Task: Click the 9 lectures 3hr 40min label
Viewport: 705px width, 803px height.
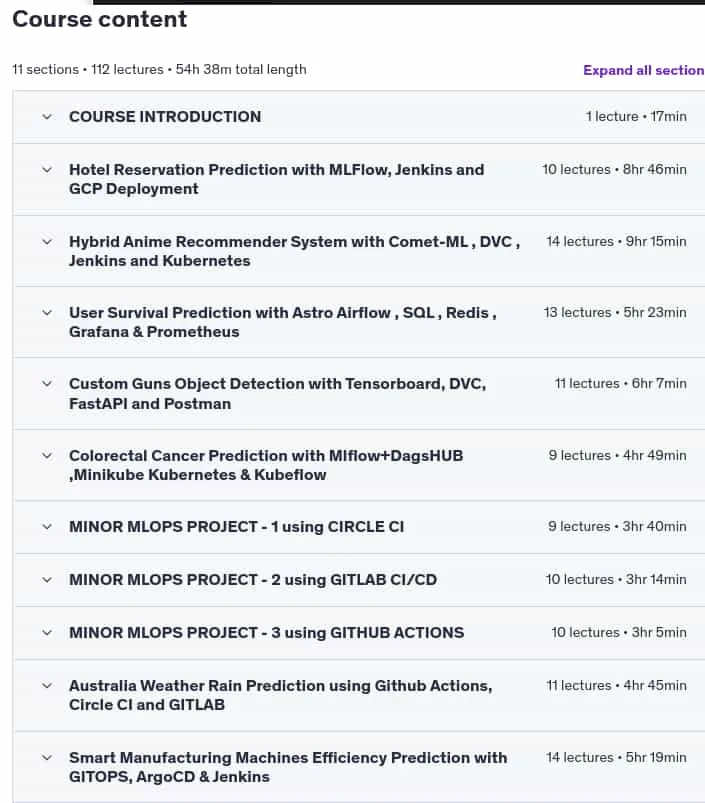Action: [x=617, y=526]
